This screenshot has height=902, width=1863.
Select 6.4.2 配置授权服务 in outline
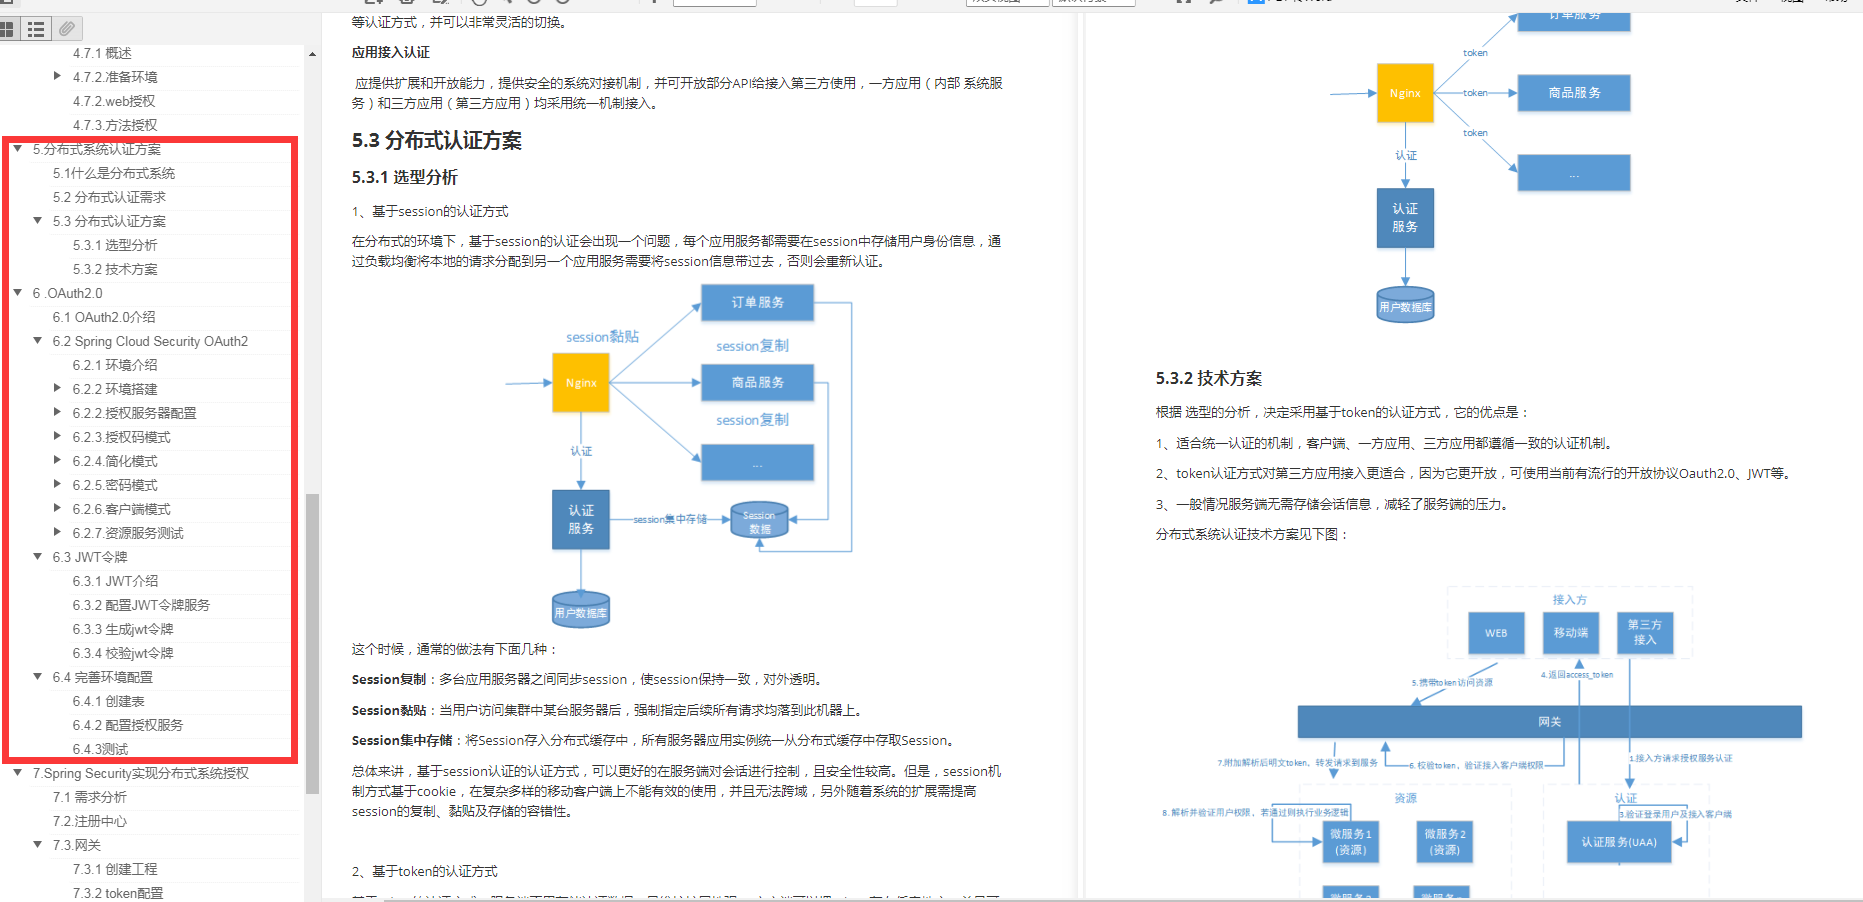click(x=128, y=725)
